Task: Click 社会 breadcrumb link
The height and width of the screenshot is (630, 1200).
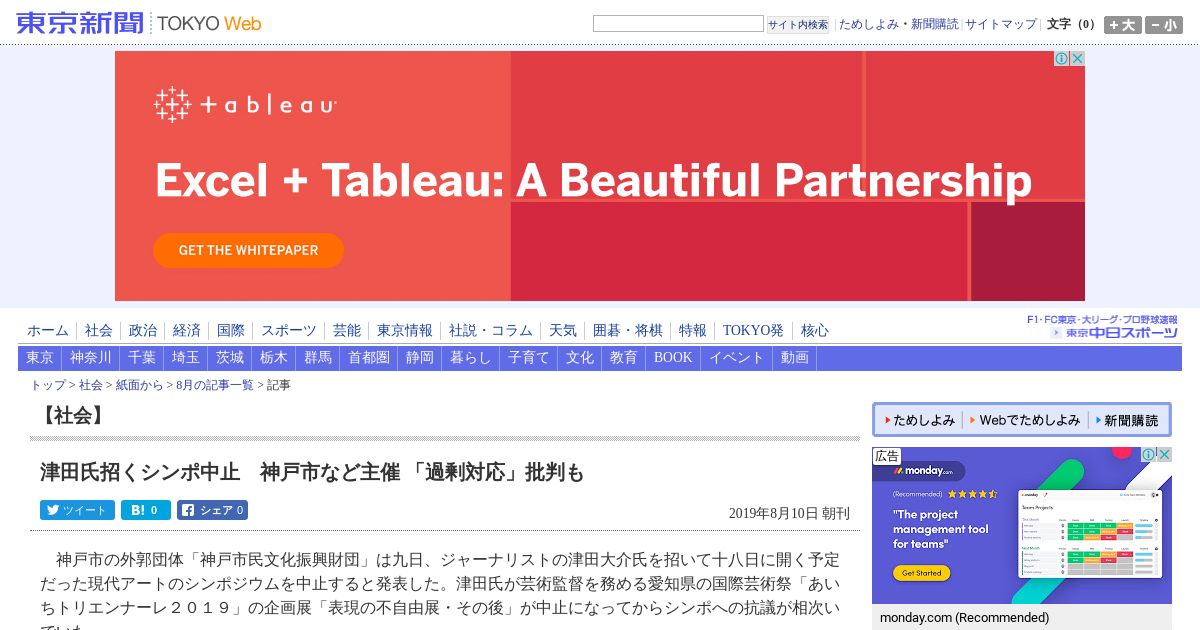Action: tap(91, 385)
